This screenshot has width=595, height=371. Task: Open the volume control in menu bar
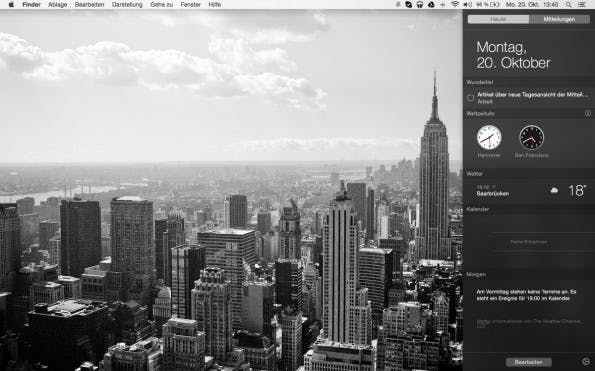pyautogui.click(x=468, y=5)
